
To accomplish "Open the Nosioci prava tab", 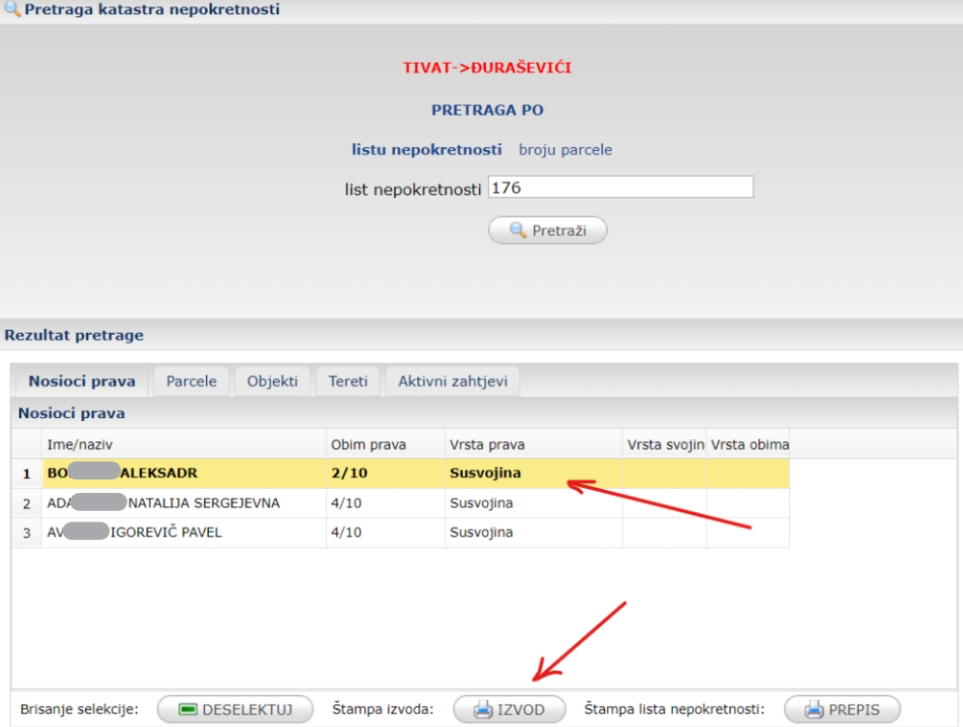I will (82, 381).
